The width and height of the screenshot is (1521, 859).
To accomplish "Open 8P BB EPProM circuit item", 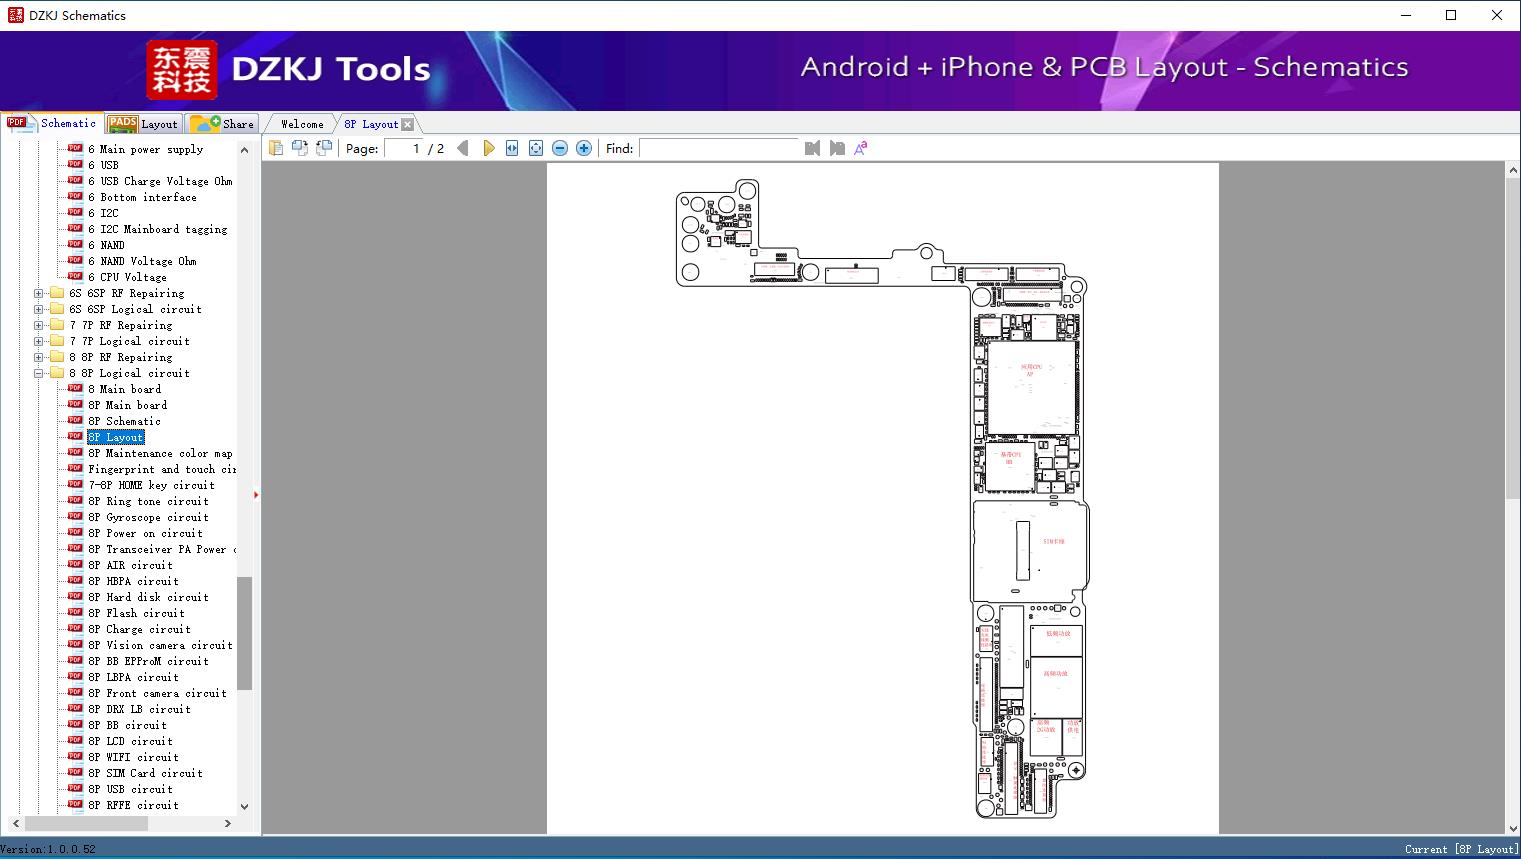I will 148,661.
